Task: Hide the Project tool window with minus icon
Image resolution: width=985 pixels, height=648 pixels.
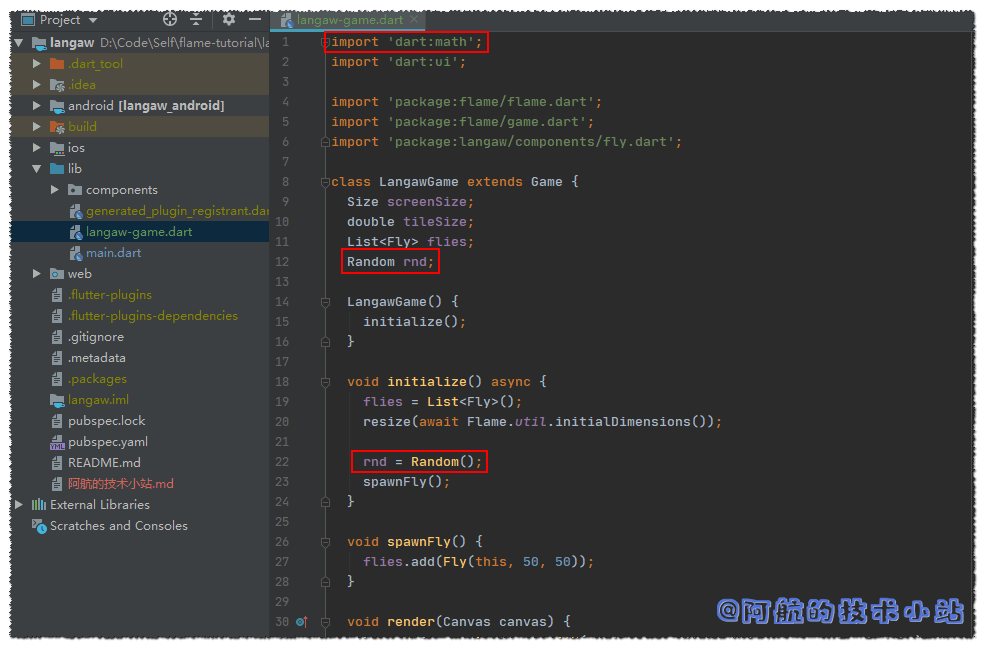Action: click(255, 19)
